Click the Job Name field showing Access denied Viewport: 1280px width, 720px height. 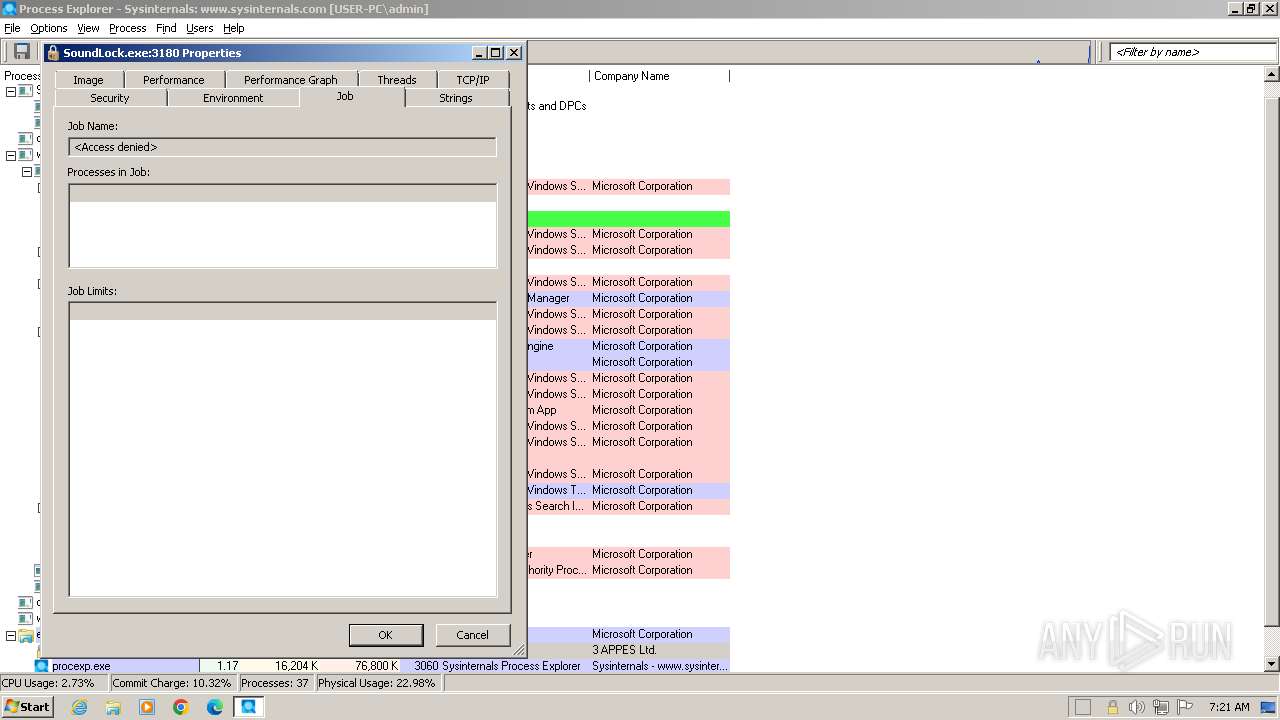(x=282, y=147)
